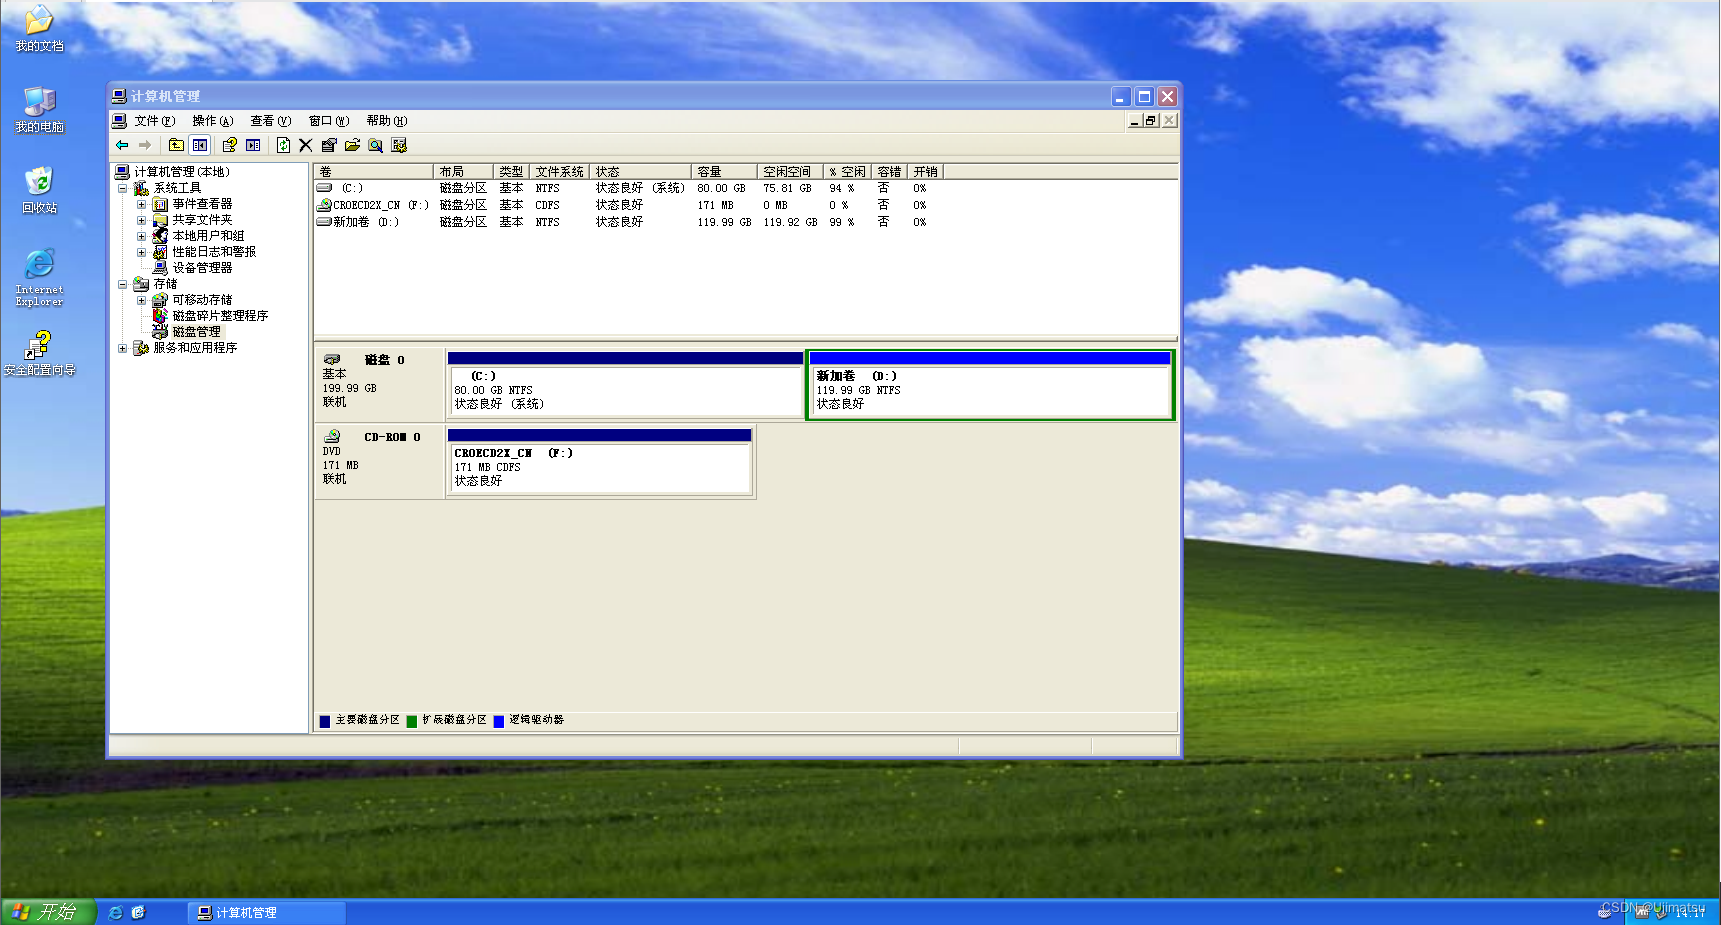This screenshot has width=1721, height=925.
Task: Open the 窗口(W) menu
Action: click(329, 121)
